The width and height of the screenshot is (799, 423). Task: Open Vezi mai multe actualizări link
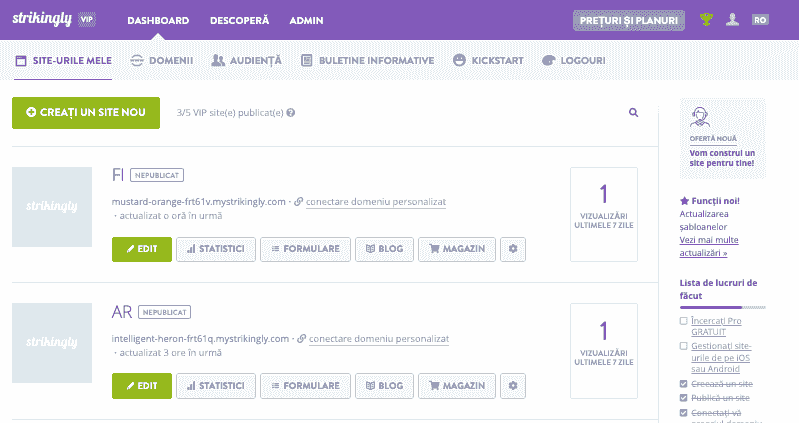tap(709, 246)
